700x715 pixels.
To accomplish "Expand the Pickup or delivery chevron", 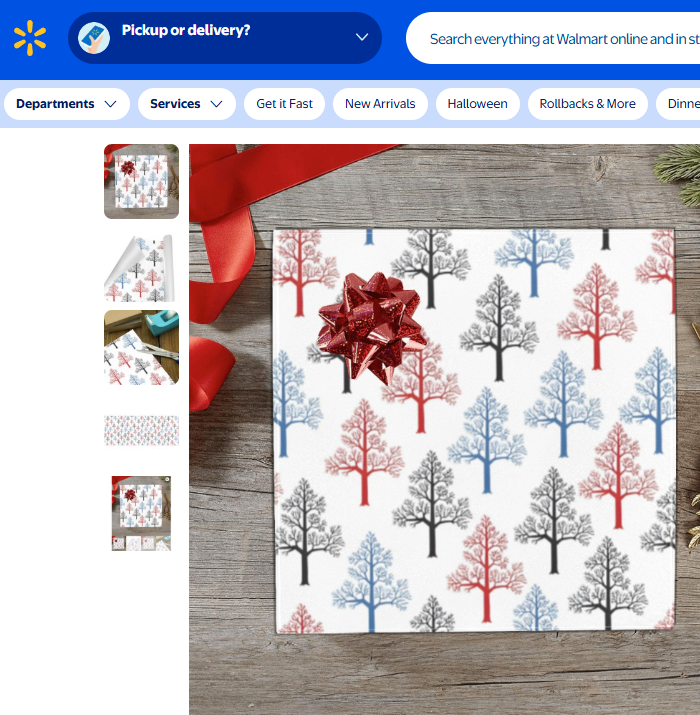I will [x=362, y=37].
